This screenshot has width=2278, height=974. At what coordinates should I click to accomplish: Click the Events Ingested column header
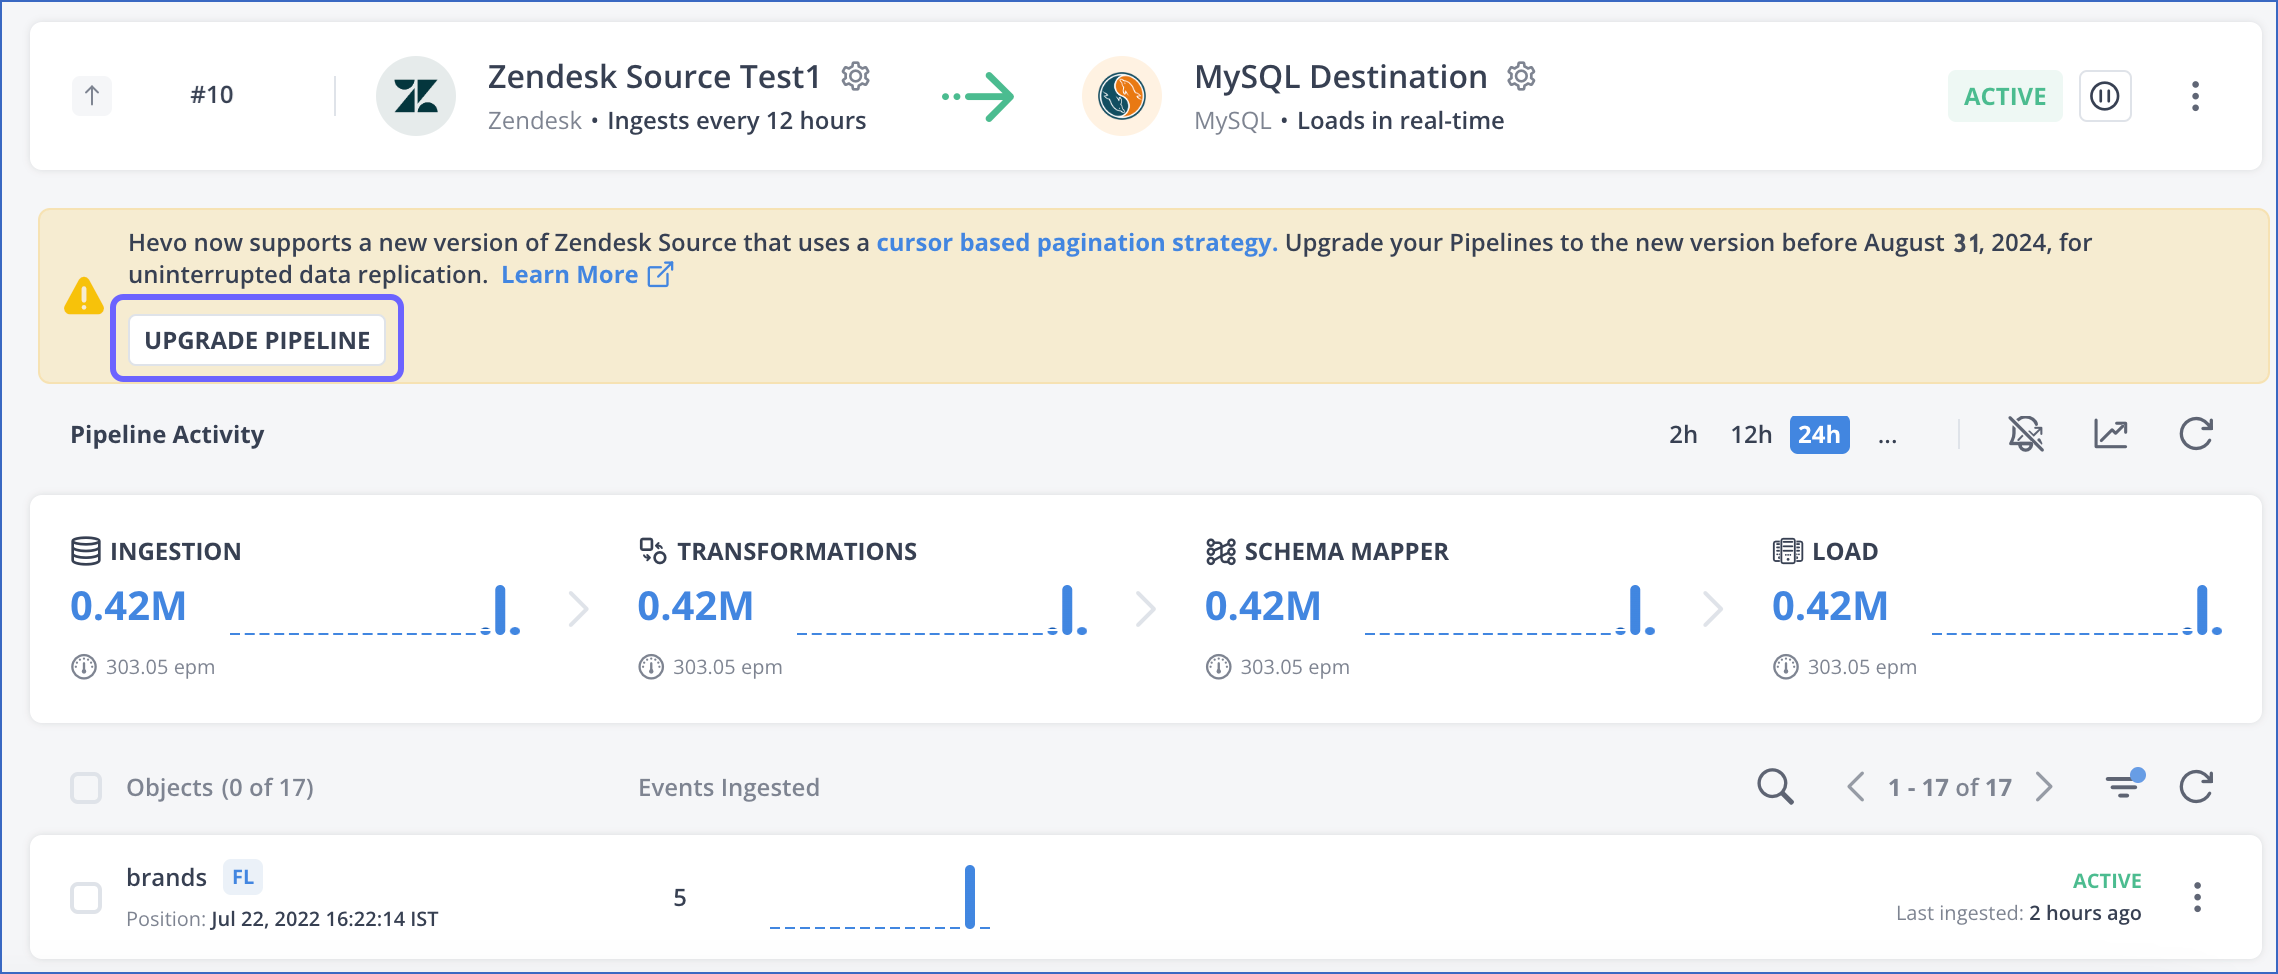(x=729, y=788)
